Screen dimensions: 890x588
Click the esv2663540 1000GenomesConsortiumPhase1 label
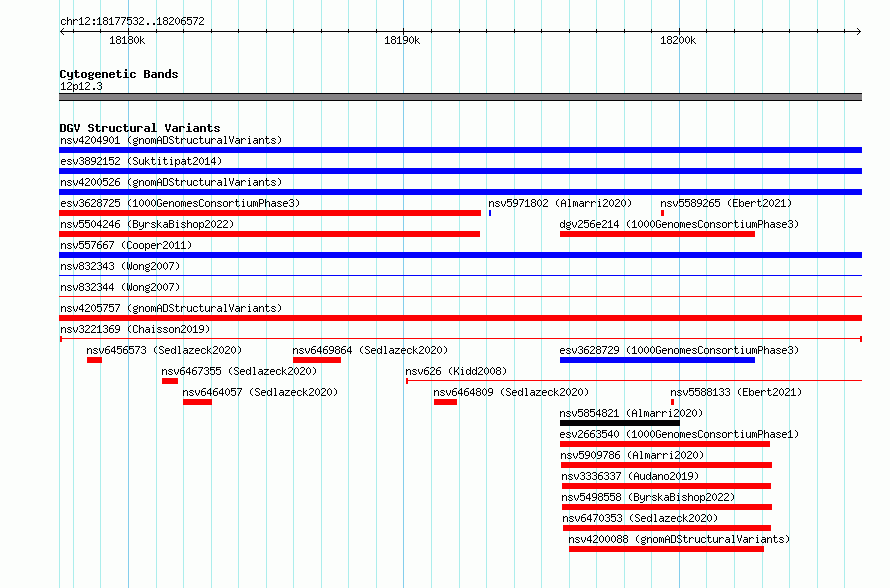coord(679,434)
